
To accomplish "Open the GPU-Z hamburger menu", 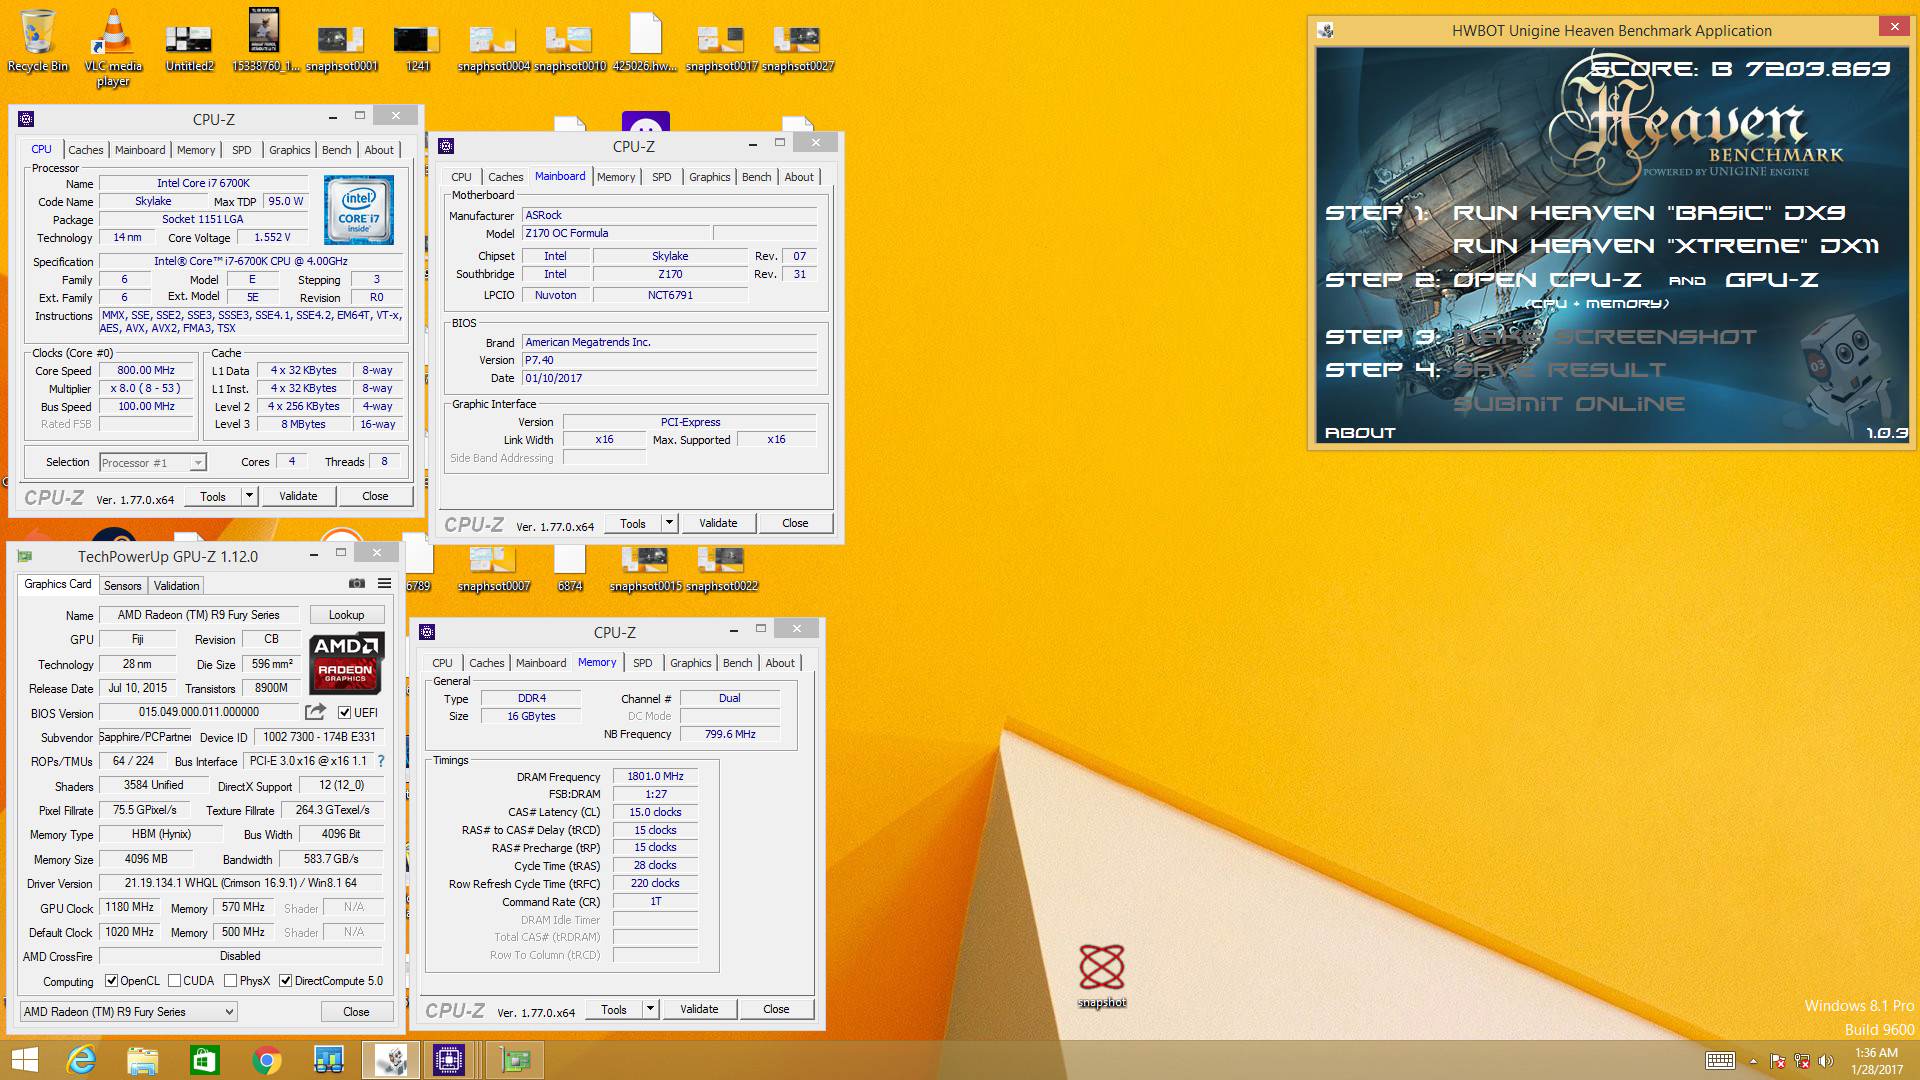I will pos(384,583).
